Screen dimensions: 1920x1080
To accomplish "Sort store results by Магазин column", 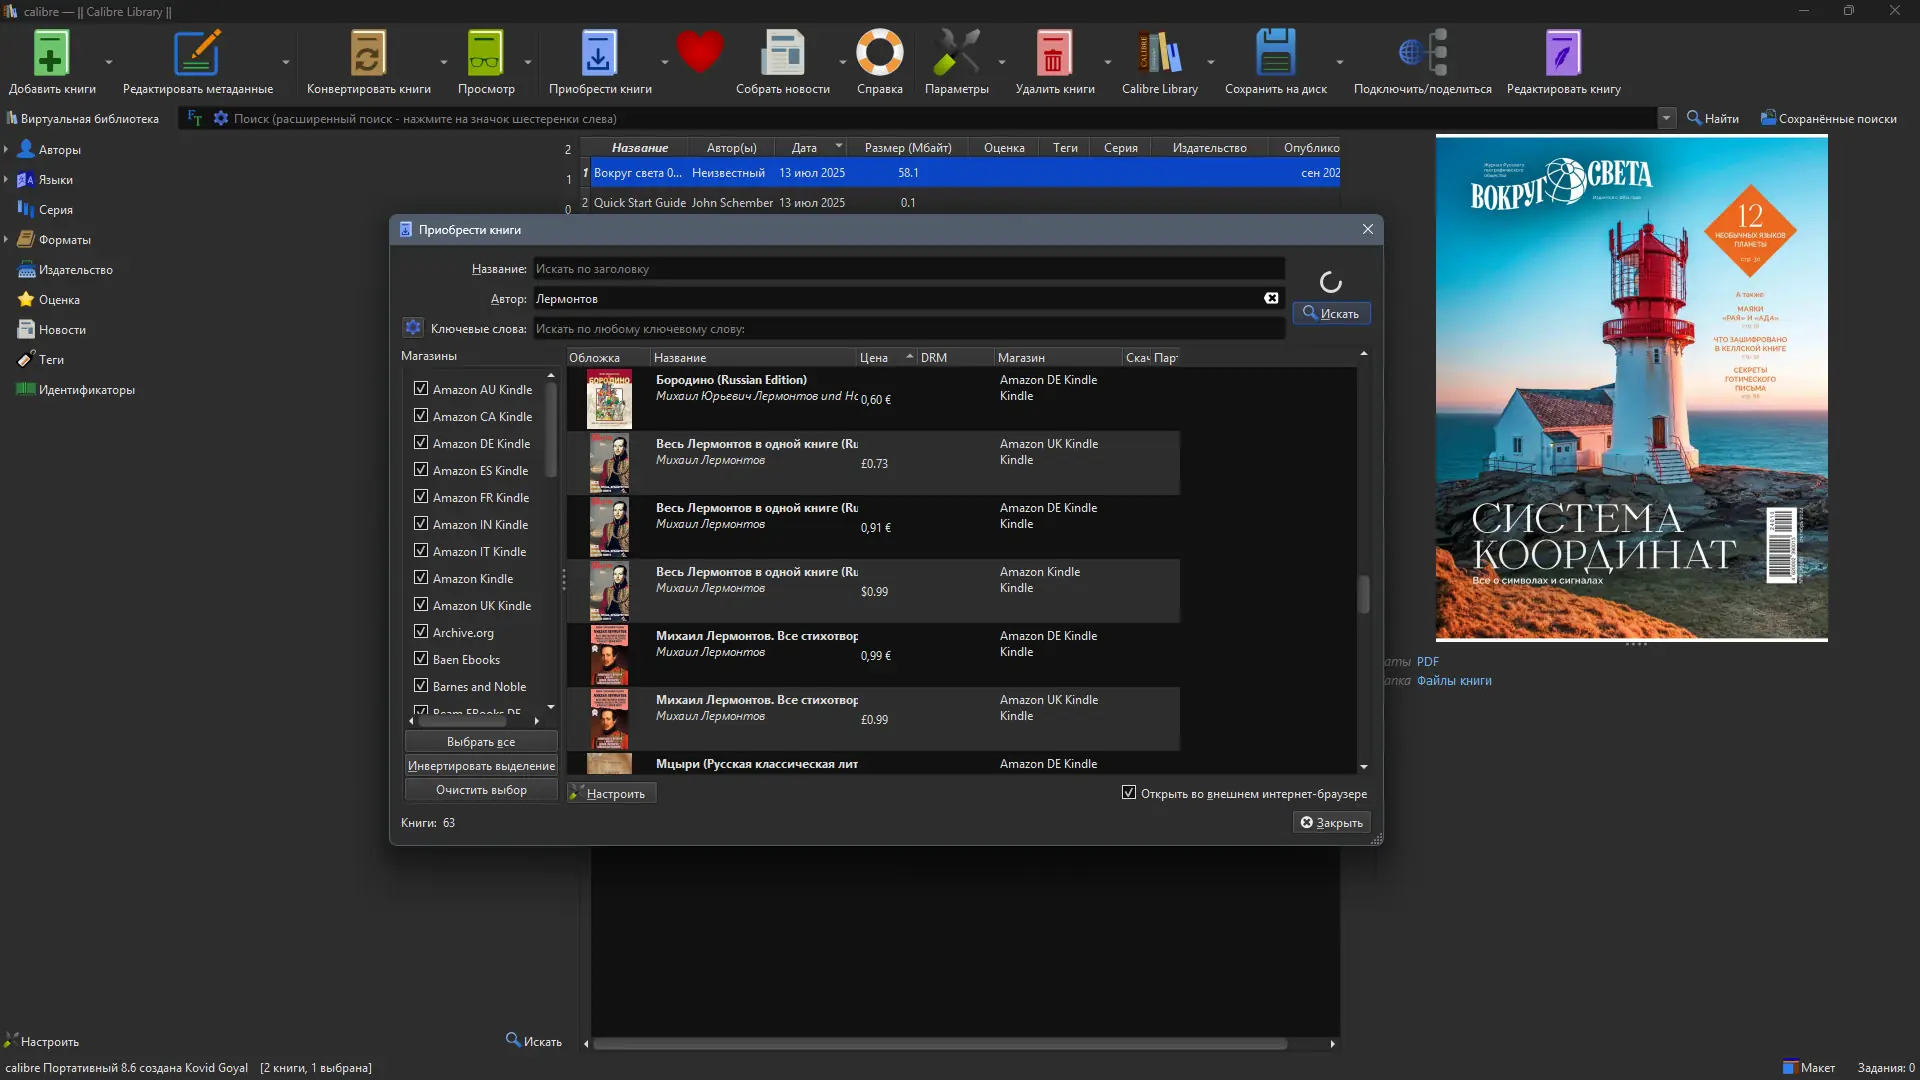I will coord(1021,358).
